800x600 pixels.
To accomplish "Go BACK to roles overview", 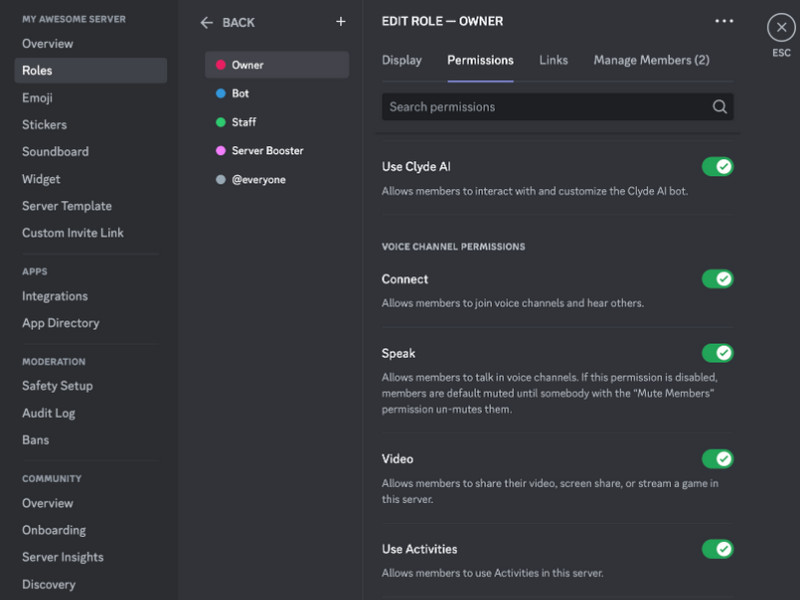I will pyautogui.click(x=238, y=22).
